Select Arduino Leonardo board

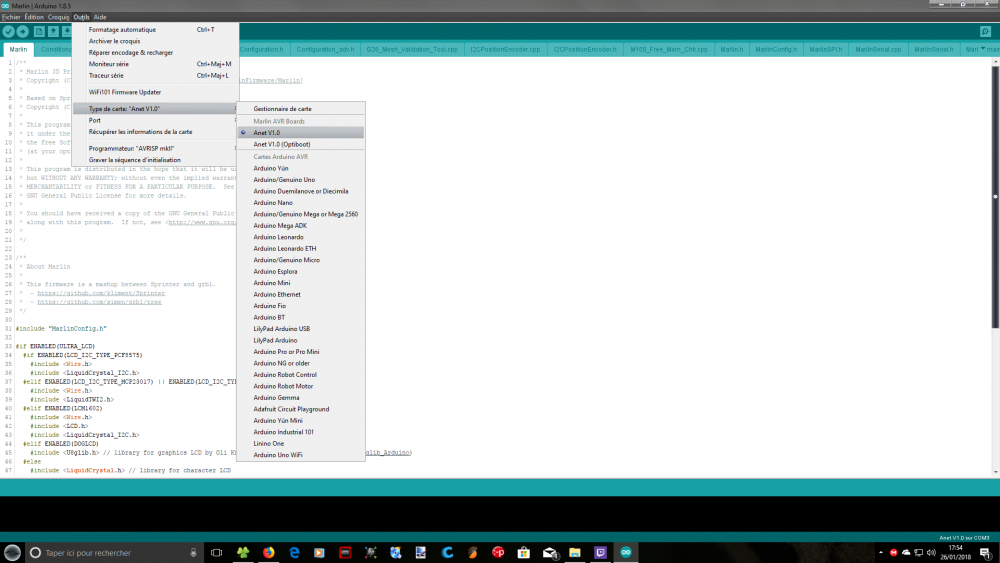pyautogui.click(x=300, y=237)
